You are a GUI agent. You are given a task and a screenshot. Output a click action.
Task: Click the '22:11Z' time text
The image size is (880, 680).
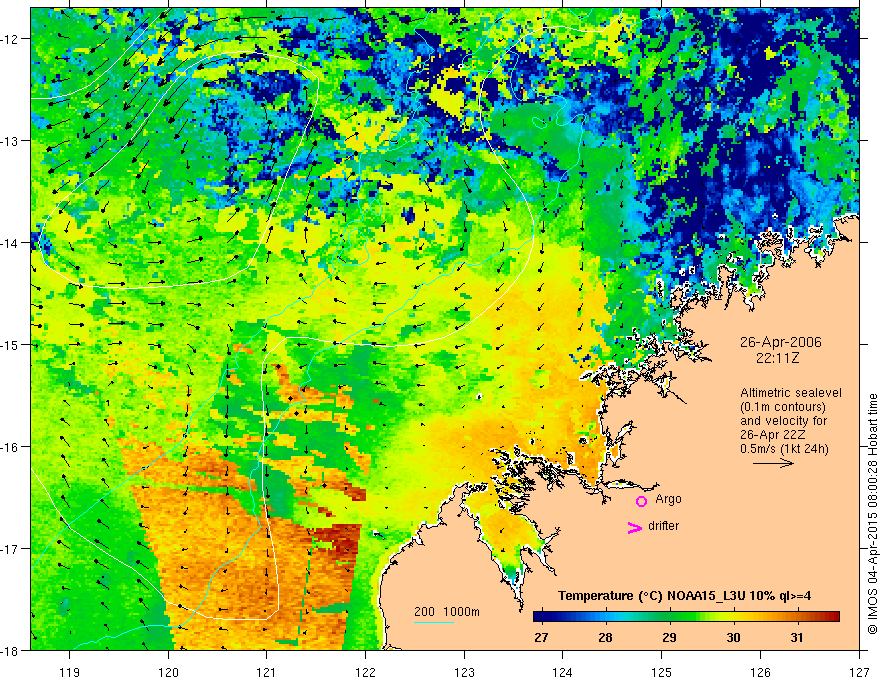(777, 358)
